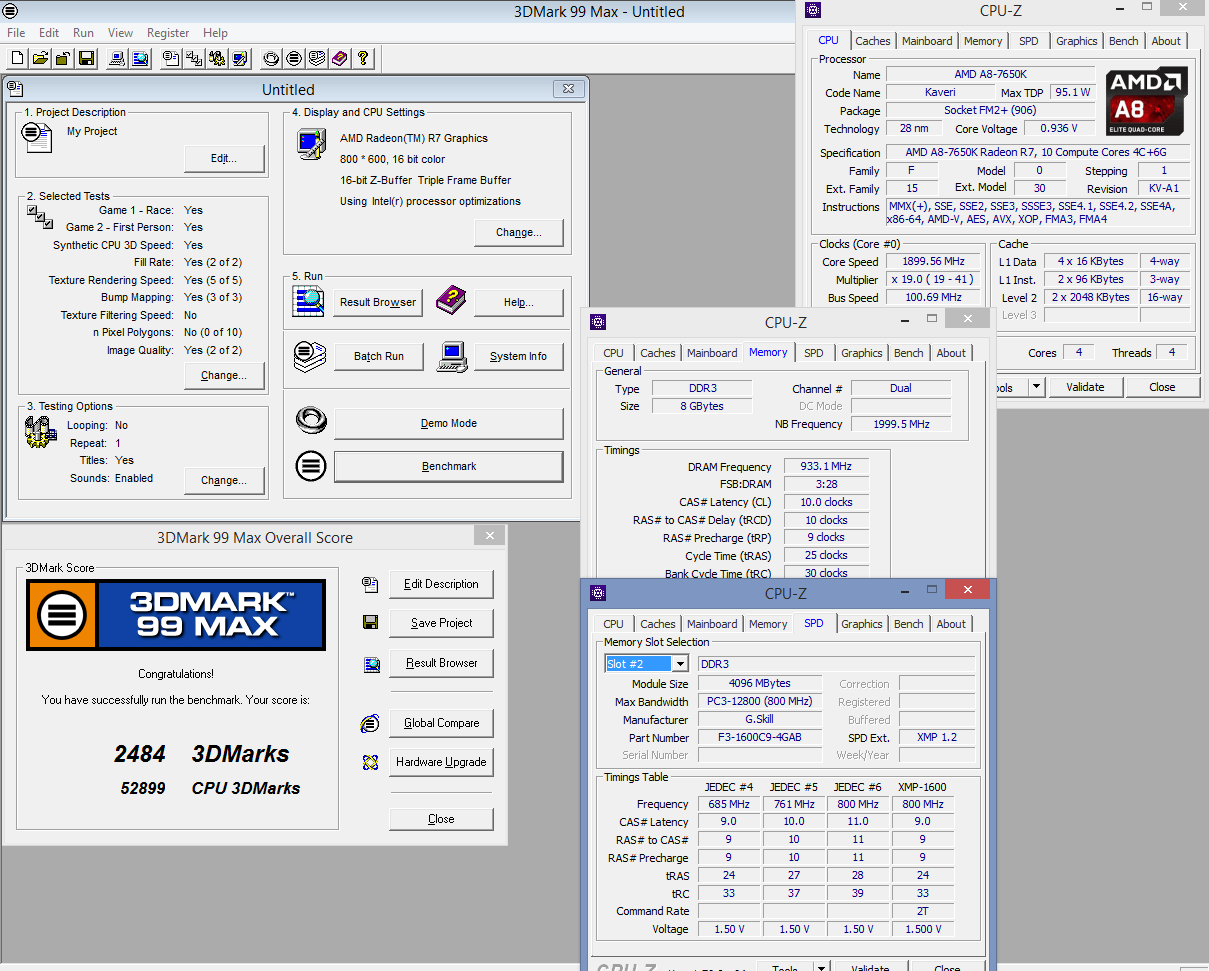The width and height of the screenshot is (1209, 971).
Task: Click the Selected Tests checkmarks toolbar icon
Action: tap(194, 58)
